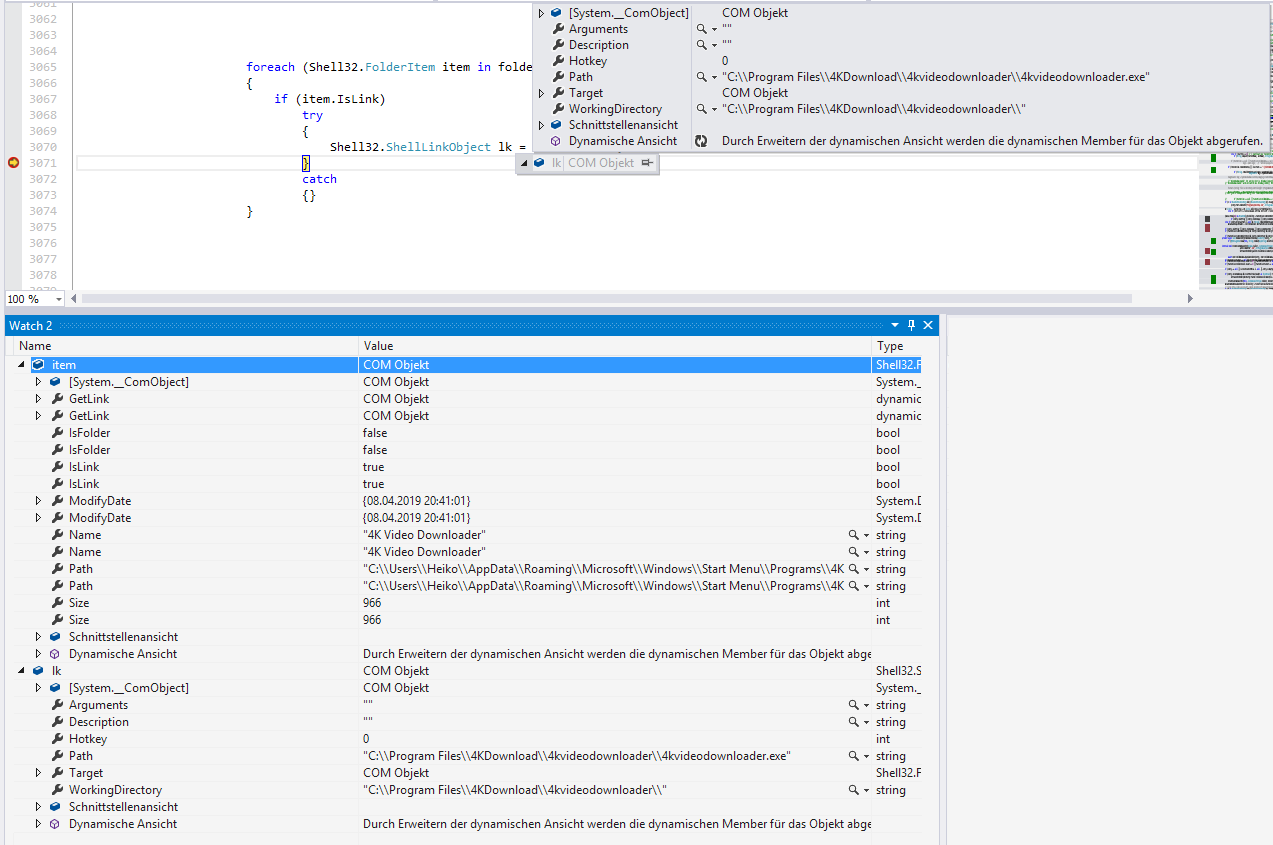Open visualizer magnifier for Arguments in Watch 2

tap(853, 705)
